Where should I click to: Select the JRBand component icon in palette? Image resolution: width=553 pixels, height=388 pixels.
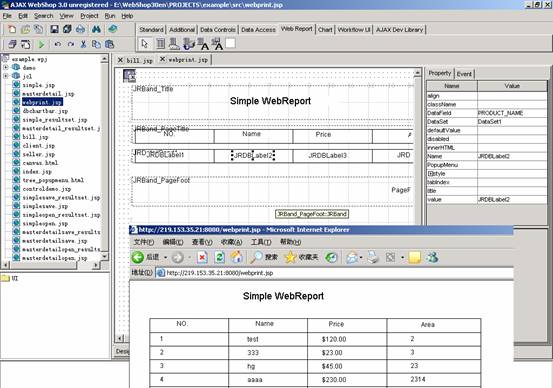[160, 44]
